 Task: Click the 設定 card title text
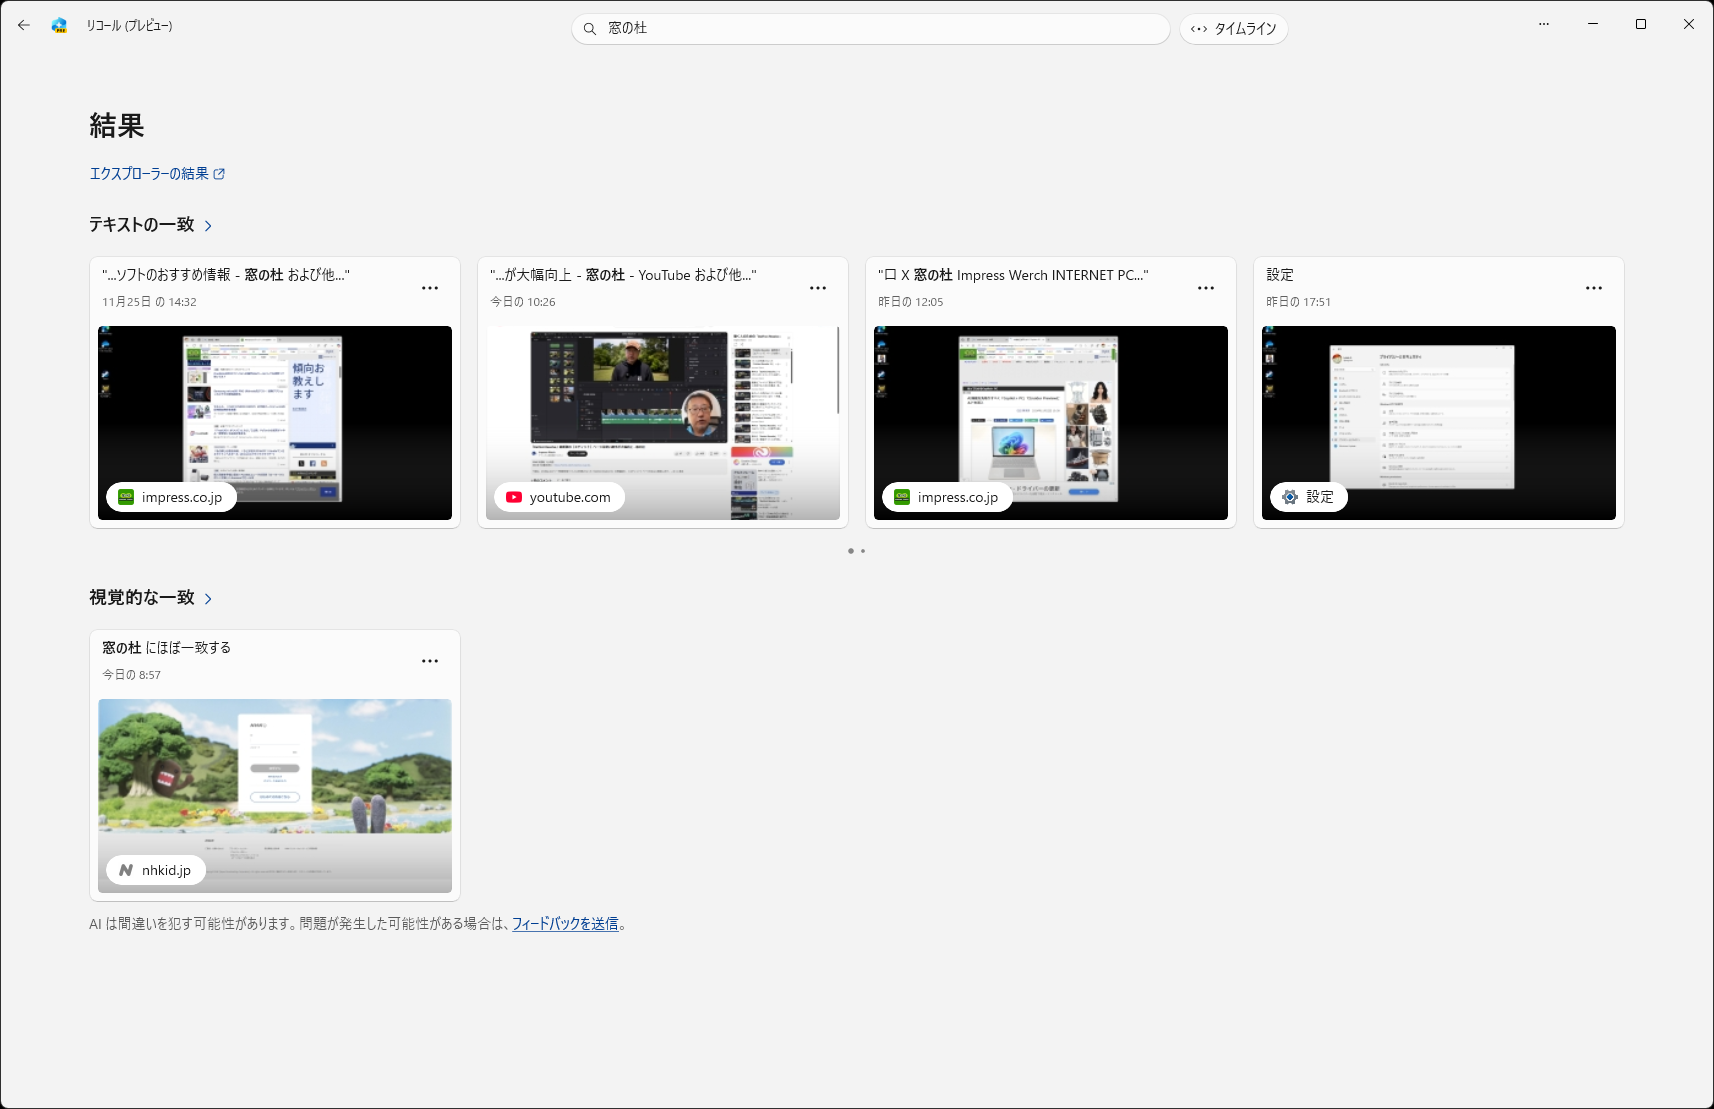click(1280, 275)
